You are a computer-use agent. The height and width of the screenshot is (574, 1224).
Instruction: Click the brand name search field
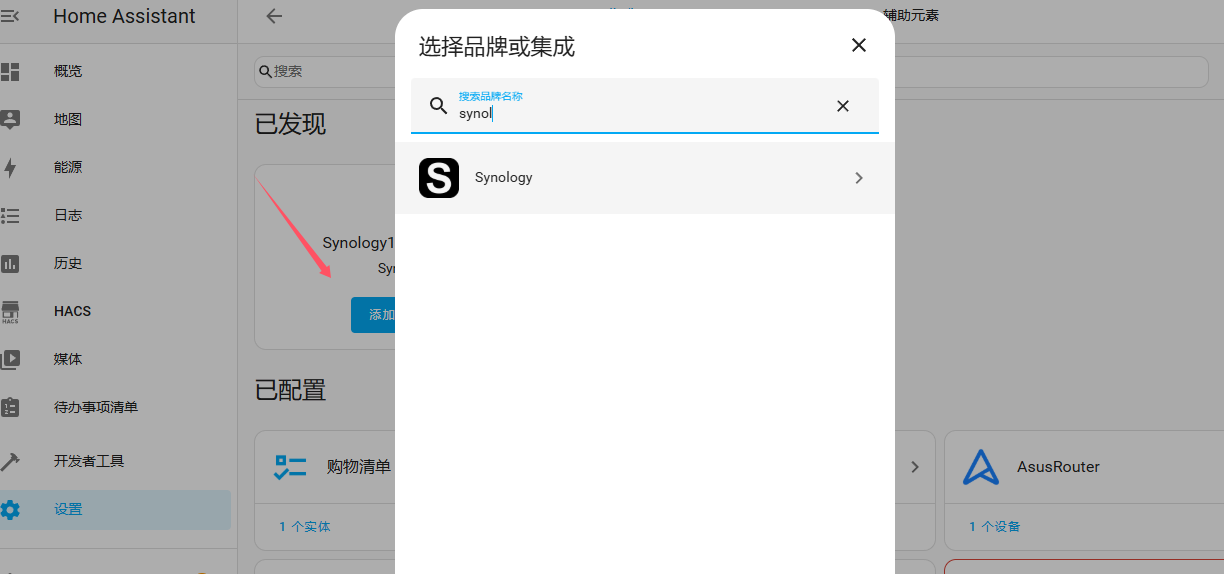coord(645,106)
